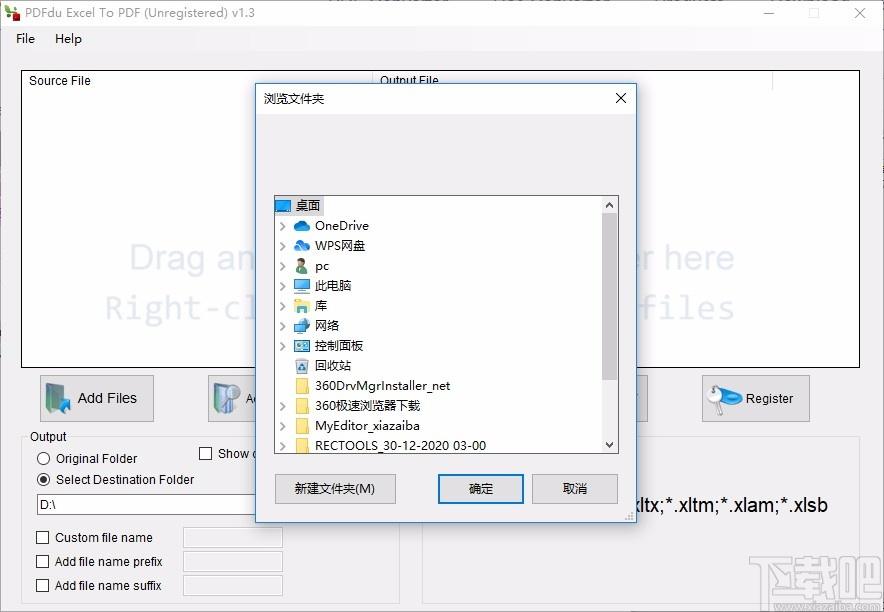Select the OneDrive tree item label

(x=342, y=226)
